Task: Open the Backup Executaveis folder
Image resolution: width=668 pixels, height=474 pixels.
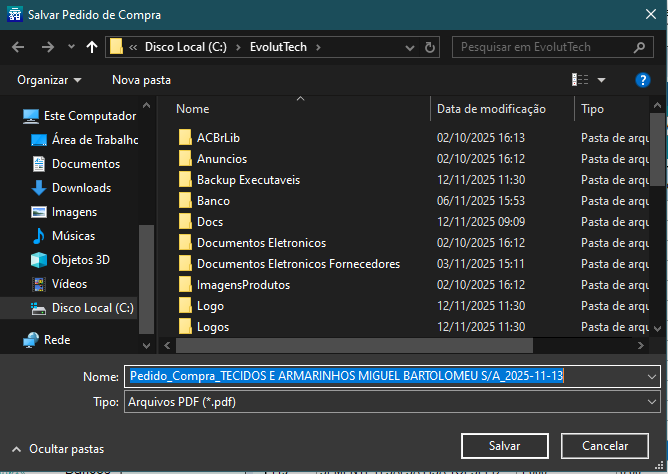Action: 248,180
